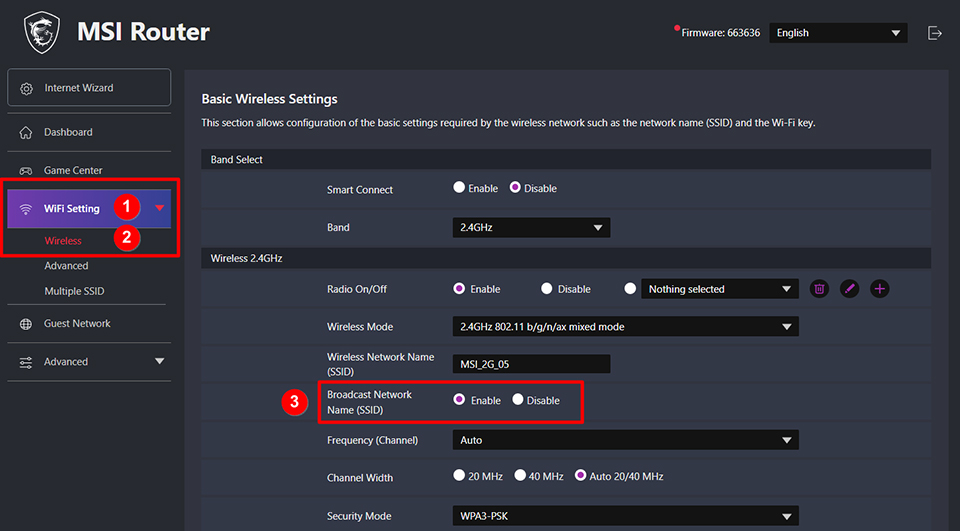
Task: Click the Basic Wireless Settings heading
Action: (x=269, y=99)
